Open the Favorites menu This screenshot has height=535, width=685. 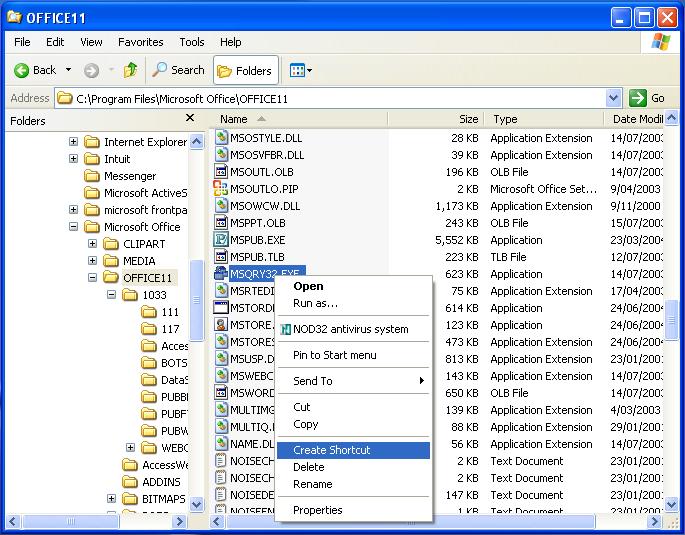tap(140, 42)
